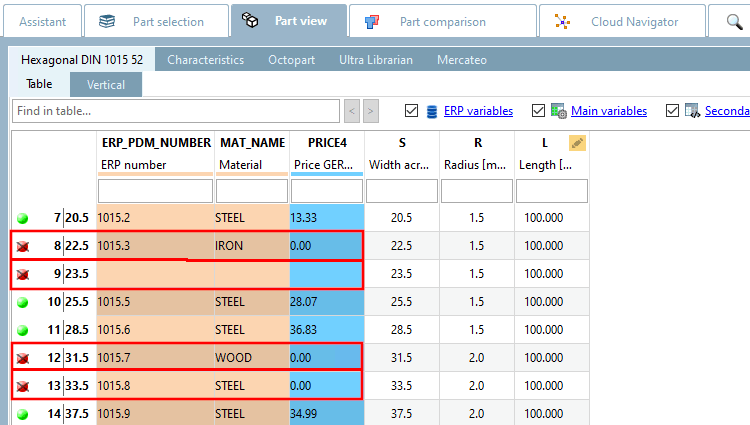Open the Vertical view tab
The height and width of the screenshot is (425, 750).
(x=106, y=85)
